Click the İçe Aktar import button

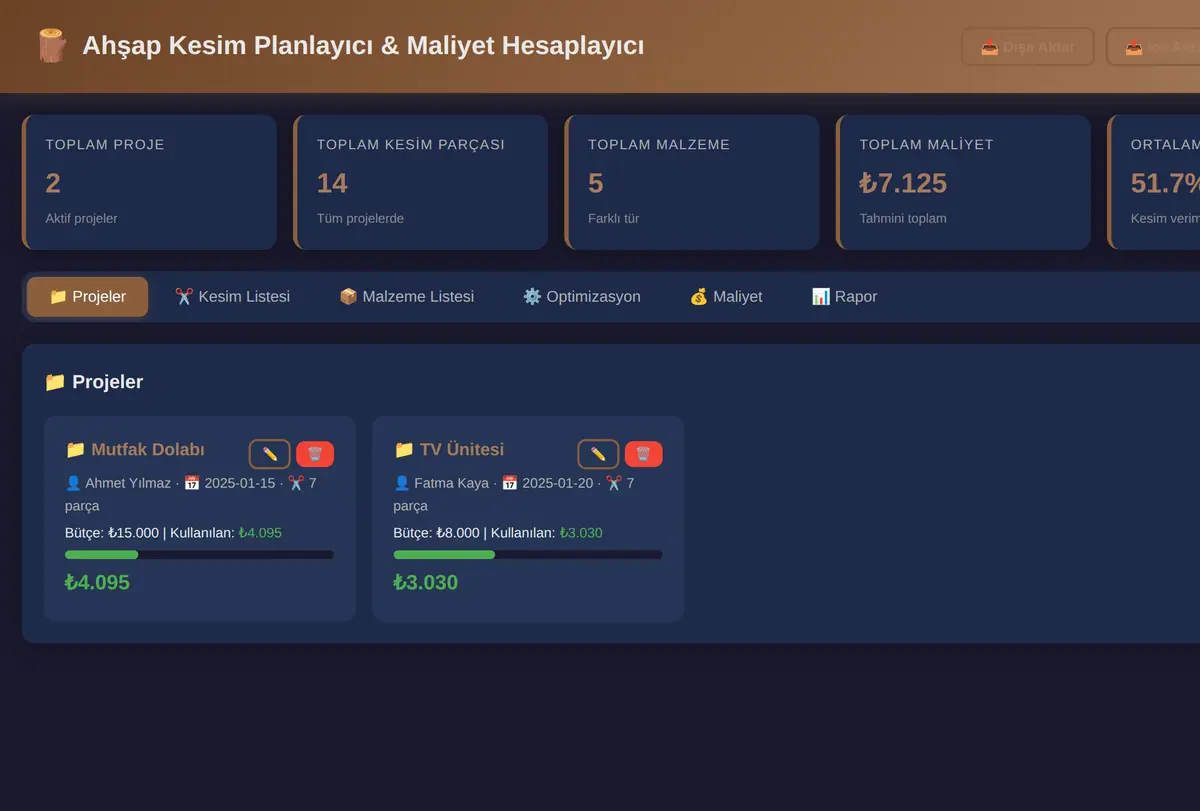click(1153, 47)
